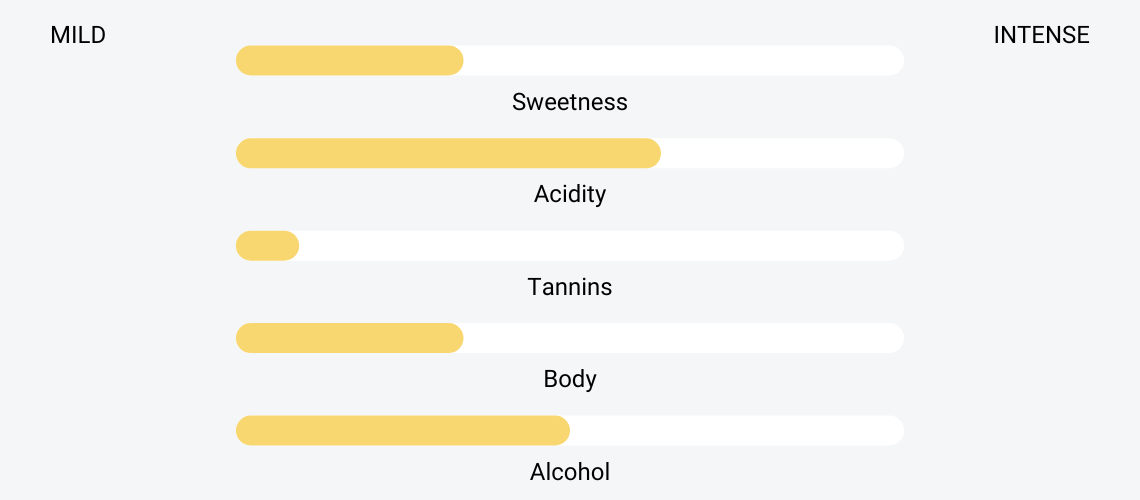Image resolution: width=1140 pixels, height=500 pixels.
Task: Click the empty white part of Acidity bar
Action: tap(782, 153)
